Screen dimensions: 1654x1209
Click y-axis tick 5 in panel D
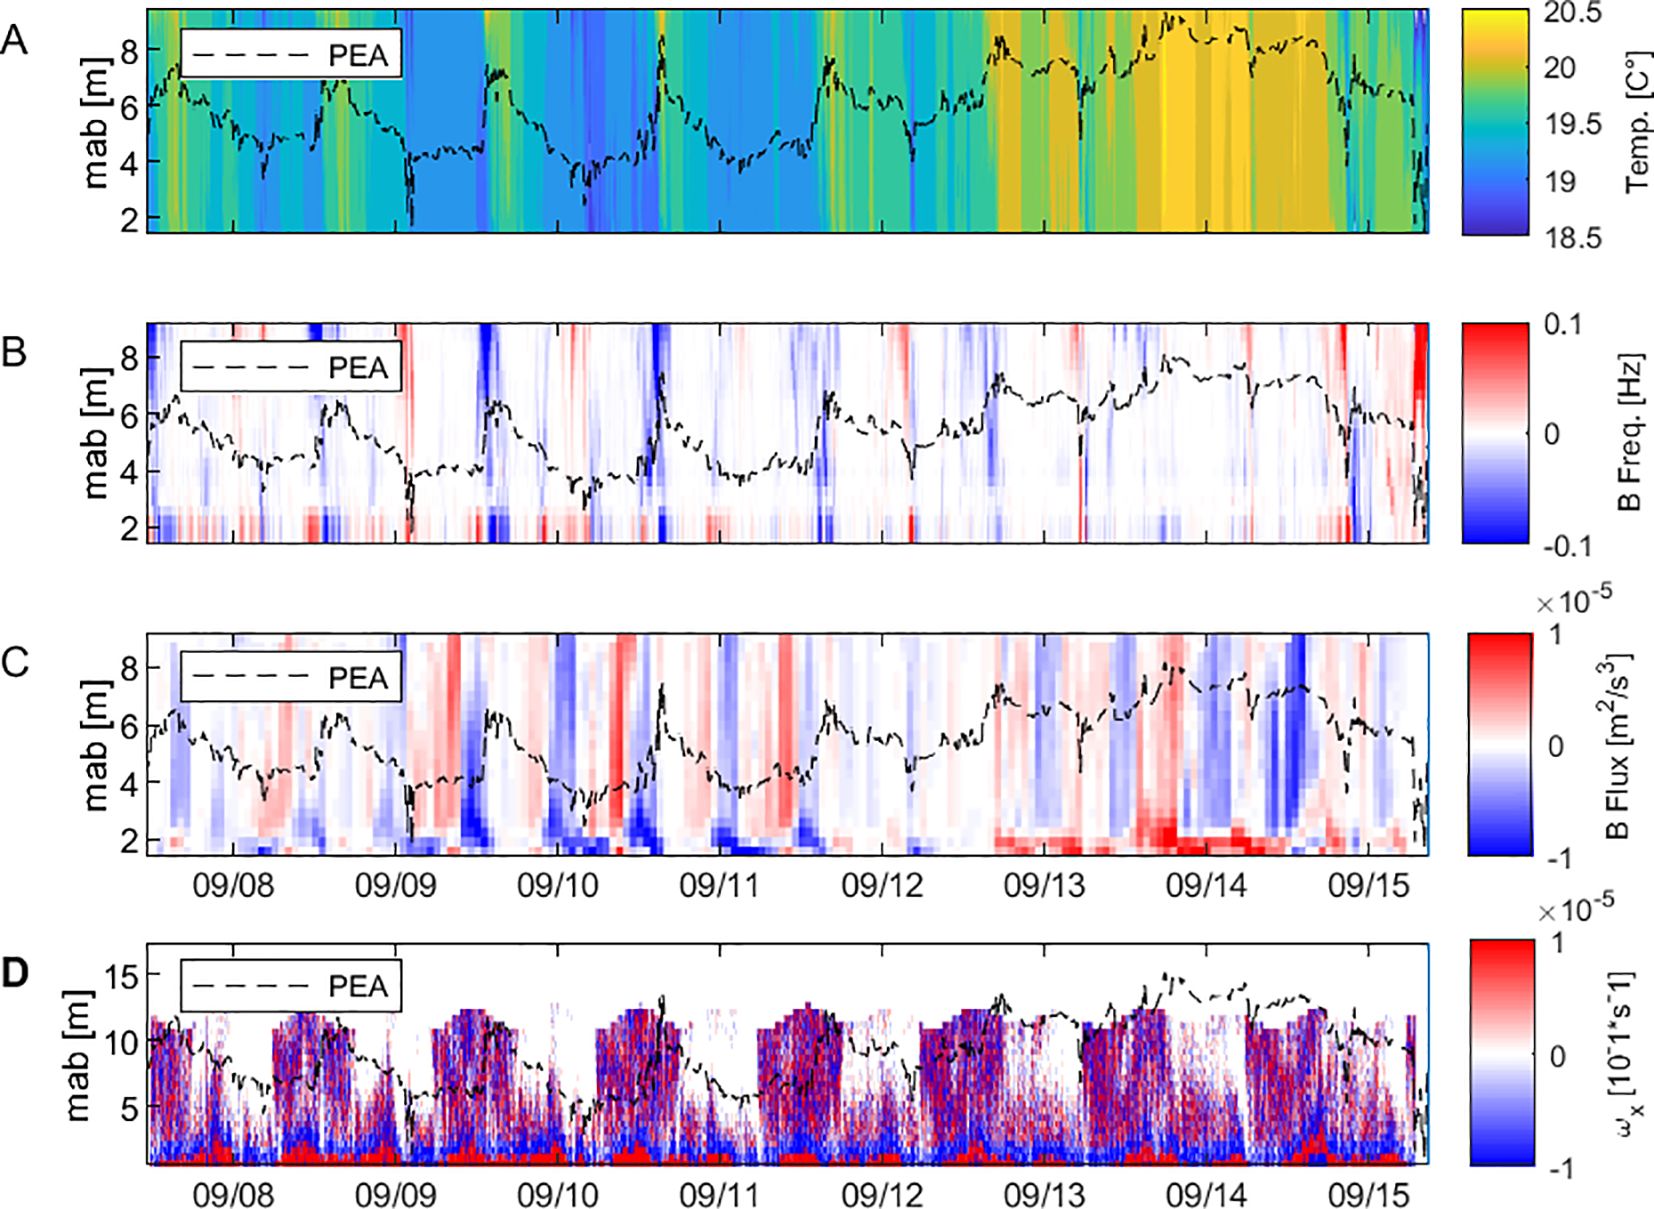point(129,1107)
